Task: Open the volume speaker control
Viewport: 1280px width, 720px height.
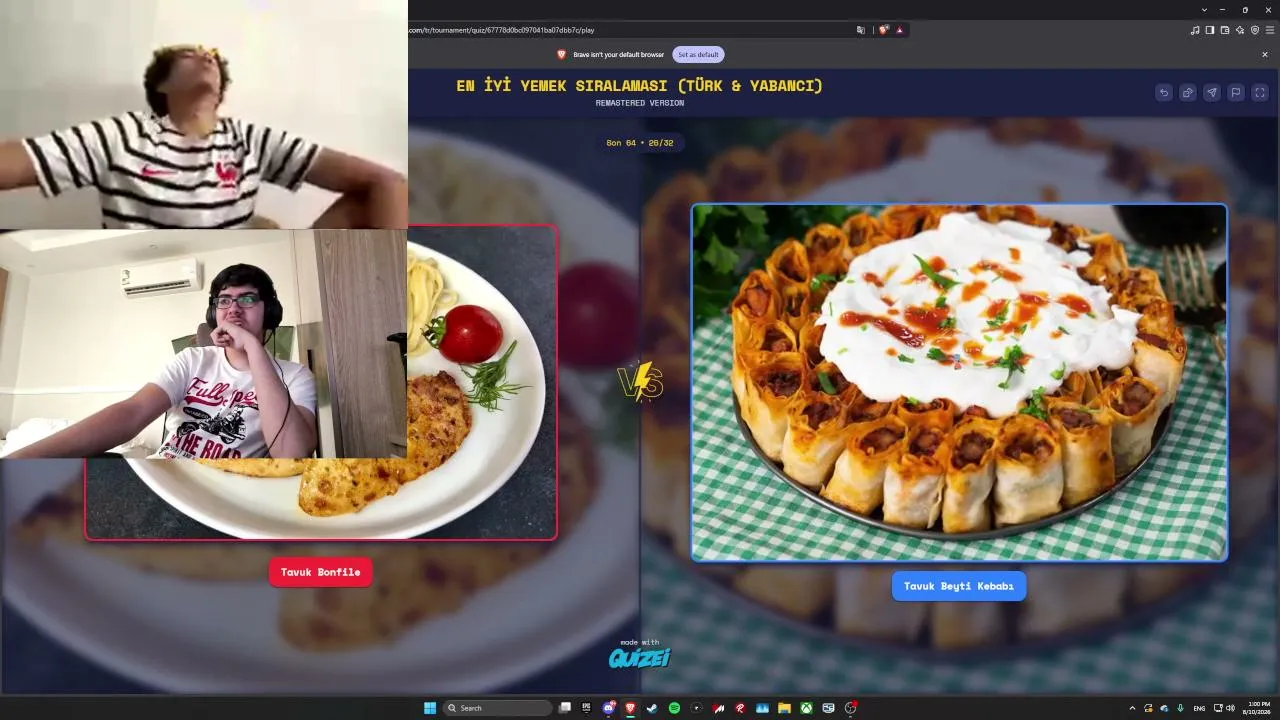Action: click(1230, 708)
